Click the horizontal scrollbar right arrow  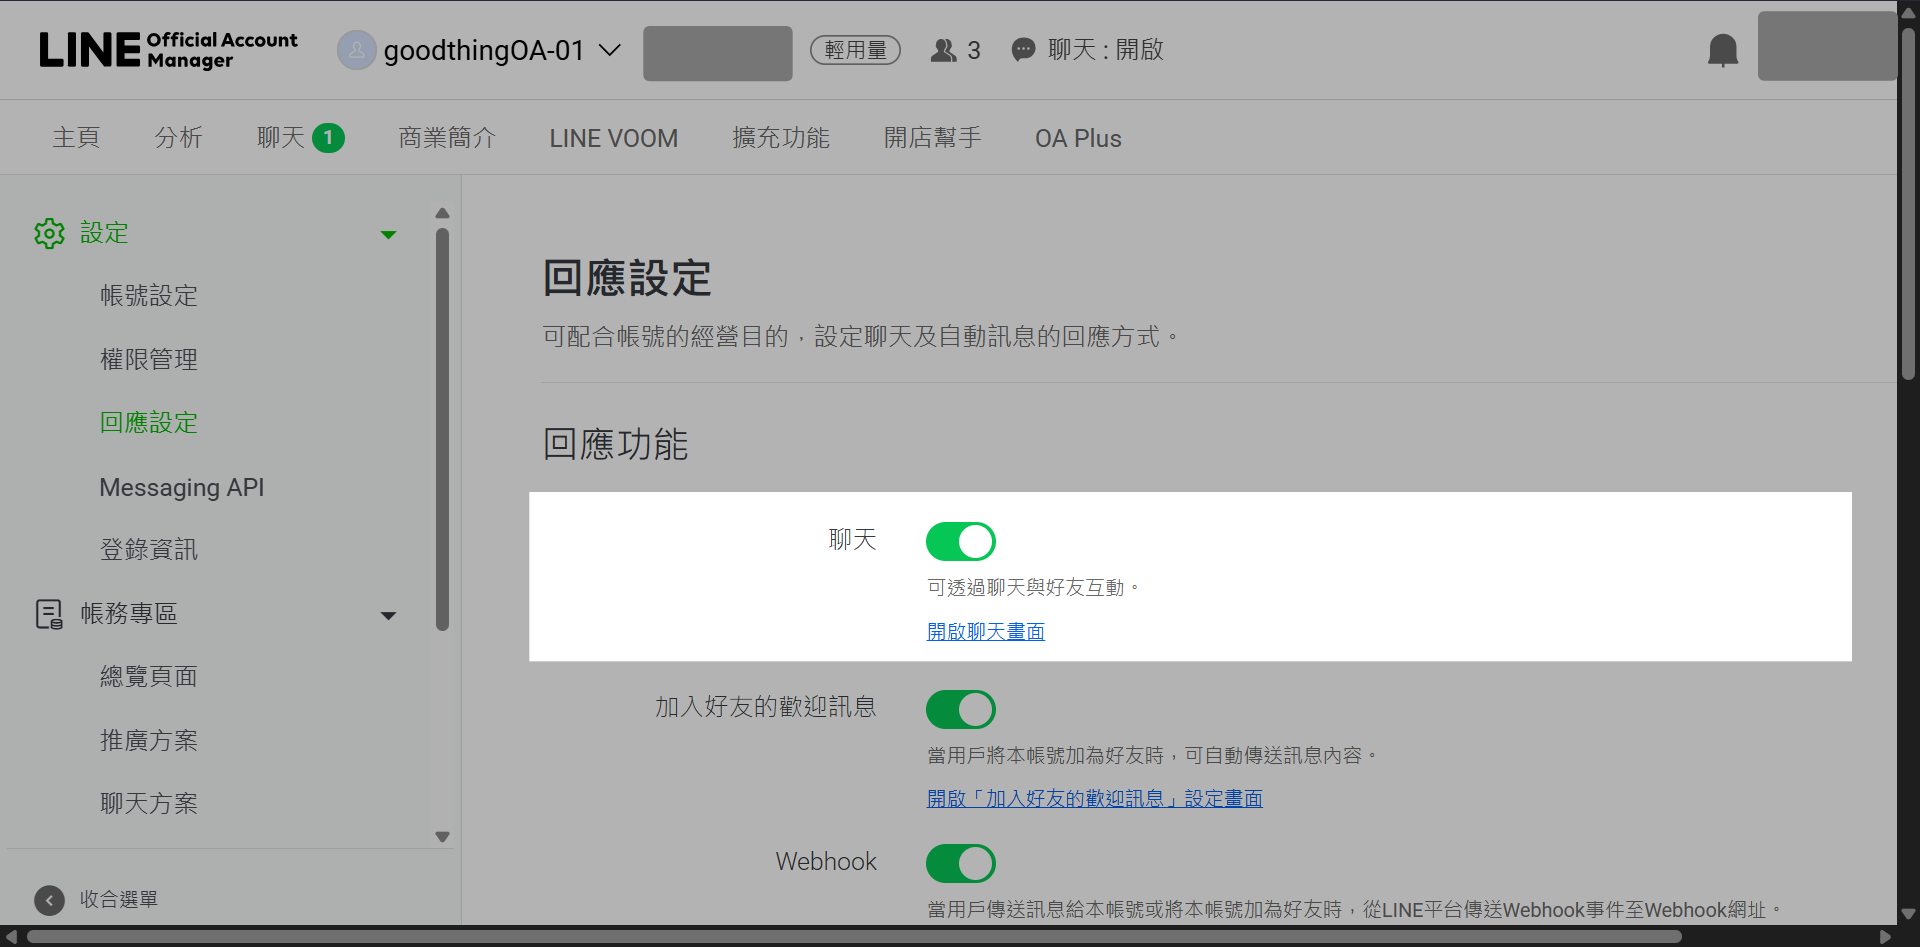[x=1885, y=937]
